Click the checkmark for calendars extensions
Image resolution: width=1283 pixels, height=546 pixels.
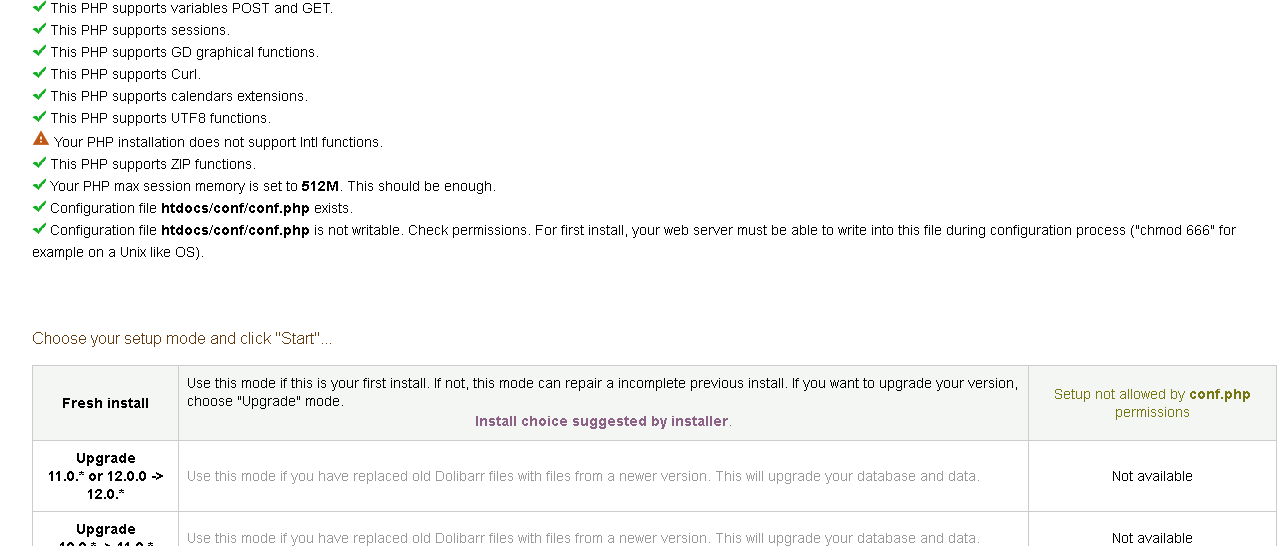coord(39,95)
